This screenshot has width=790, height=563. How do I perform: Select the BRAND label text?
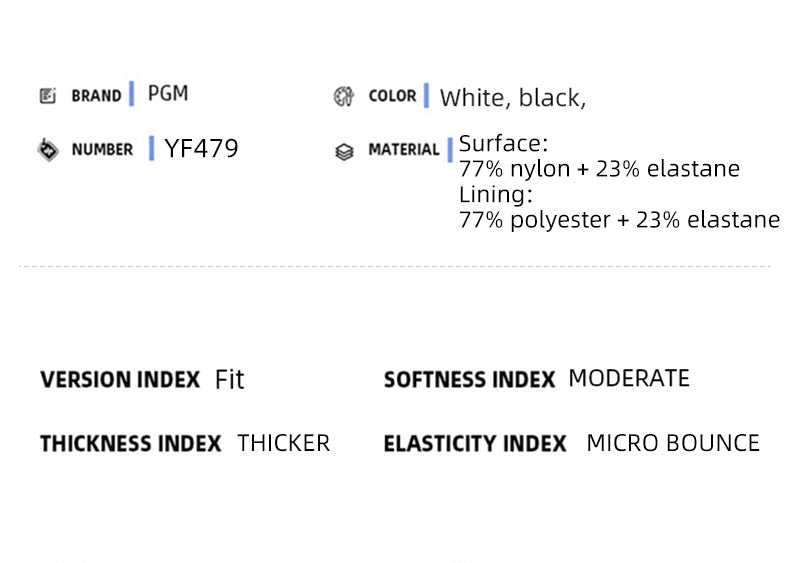pyautogui.click(x=96, y=96)
